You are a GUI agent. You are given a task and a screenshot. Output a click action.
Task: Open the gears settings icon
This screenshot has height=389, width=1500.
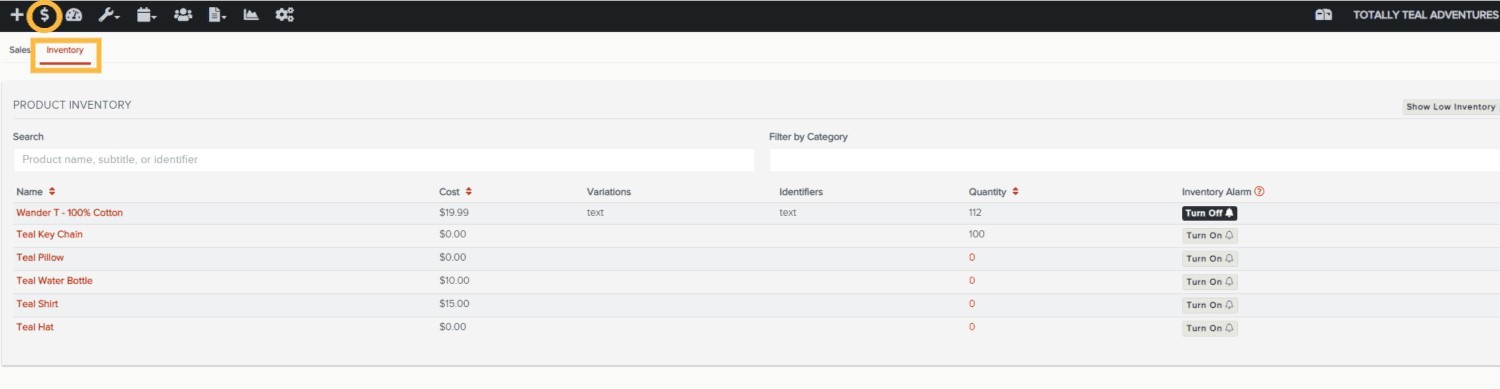point(285,15)
